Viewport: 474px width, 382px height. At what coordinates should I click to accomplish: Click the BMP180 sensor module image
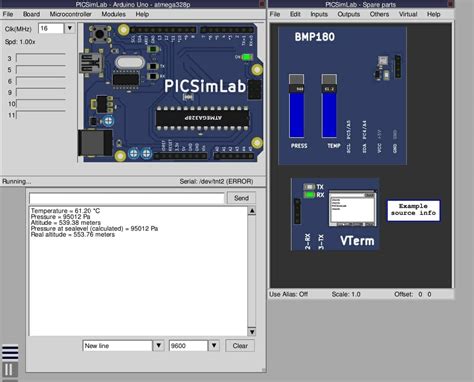pyautogui.click(x=387, y=68)
